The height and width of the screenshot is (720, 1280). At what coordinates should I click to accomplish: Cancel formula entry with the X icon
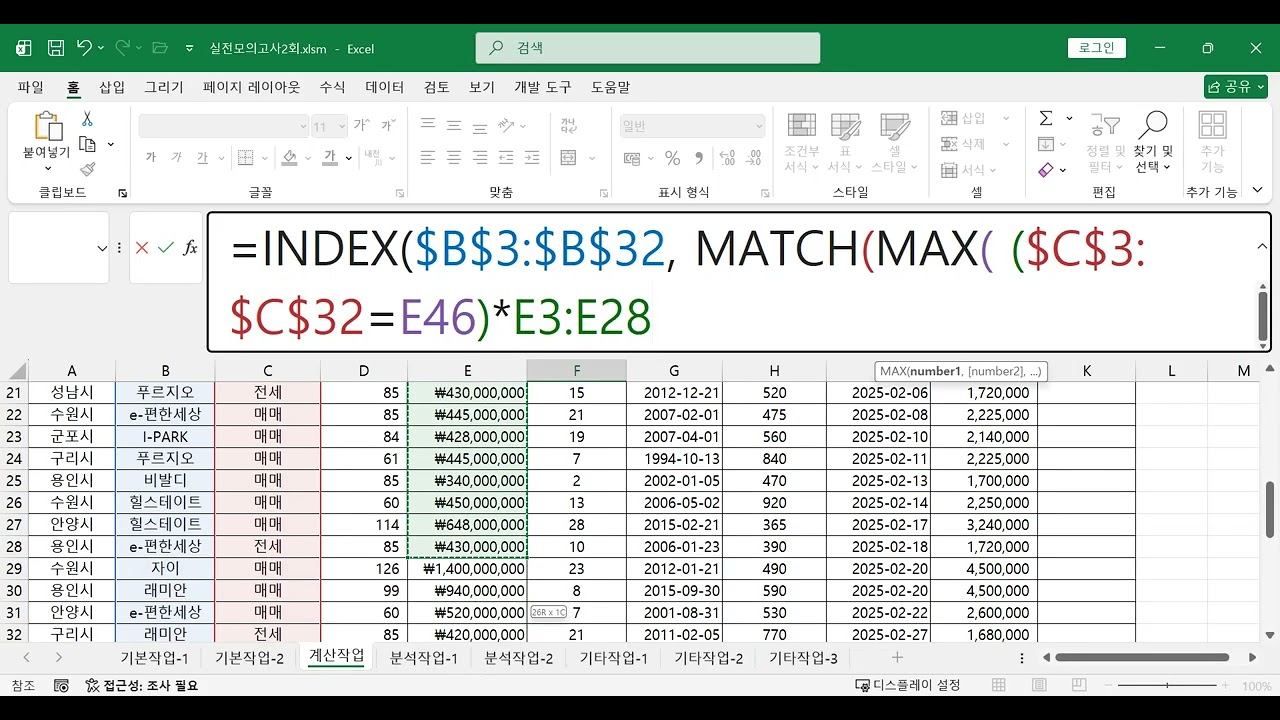(141, 247)
